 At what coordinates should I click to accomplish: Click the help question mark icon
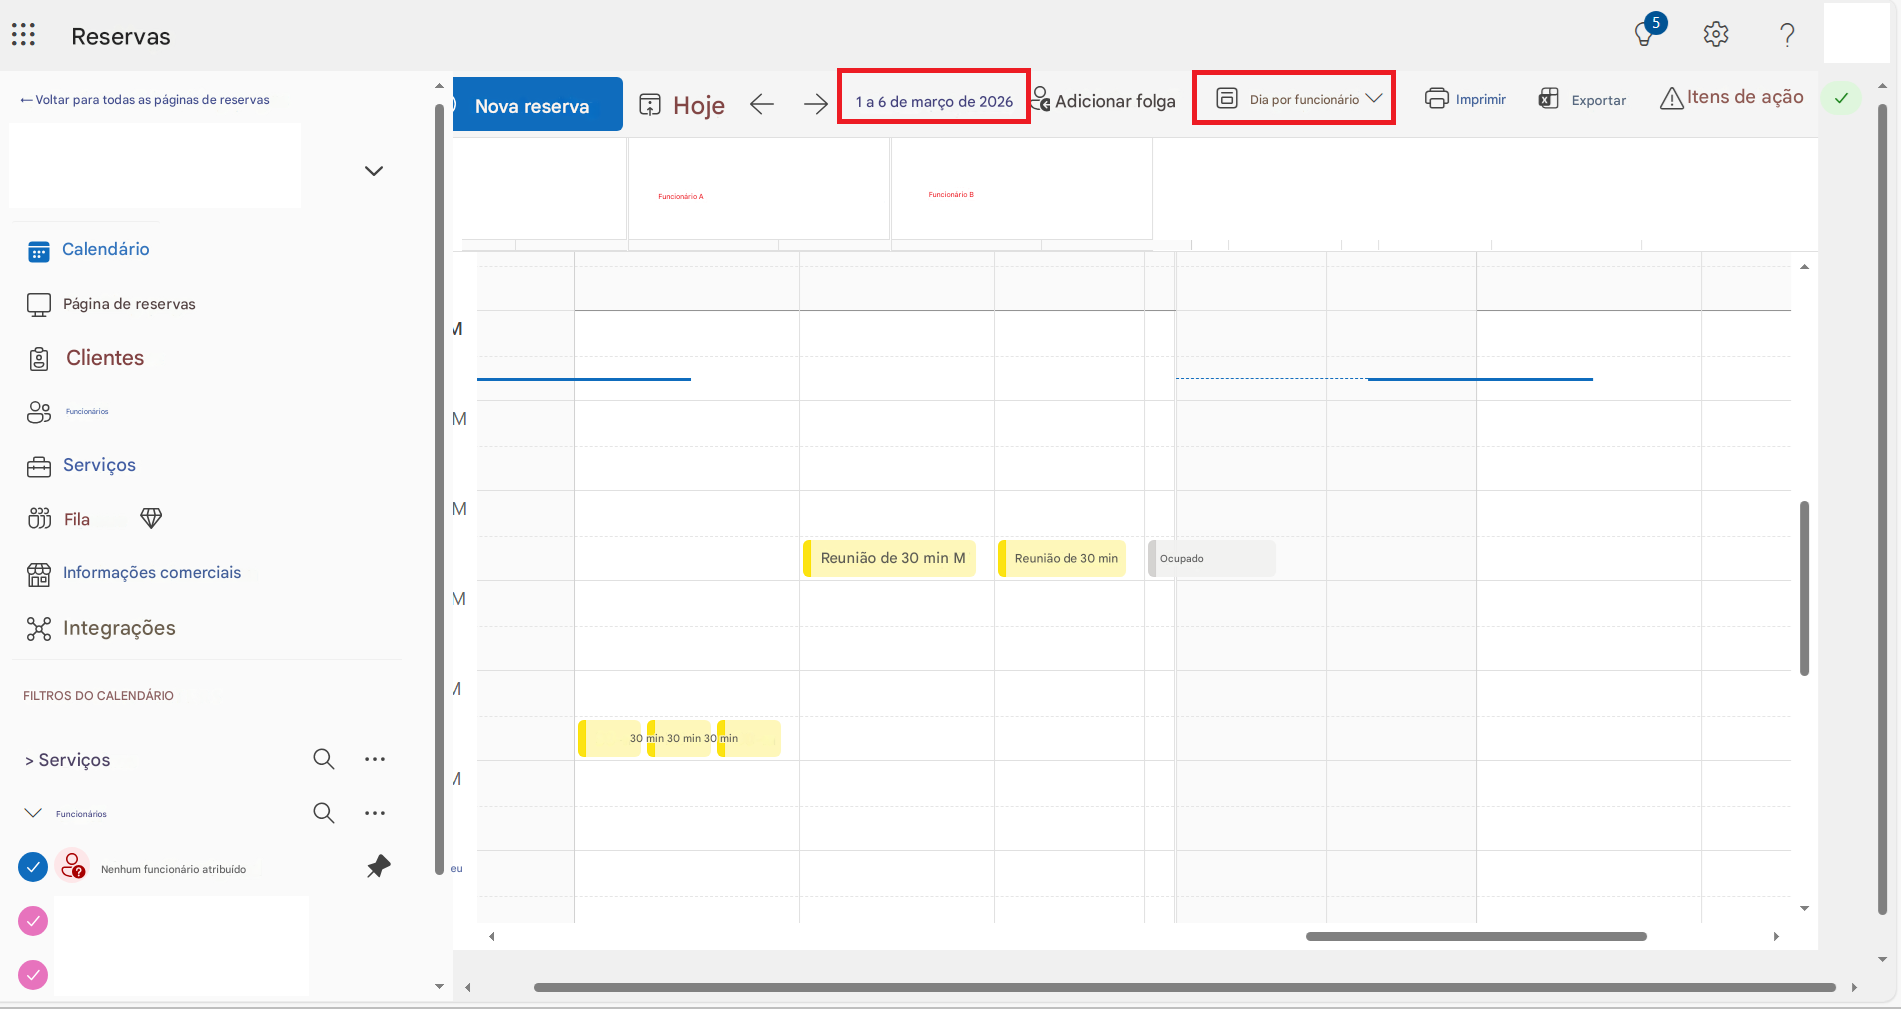point(1787,35)
